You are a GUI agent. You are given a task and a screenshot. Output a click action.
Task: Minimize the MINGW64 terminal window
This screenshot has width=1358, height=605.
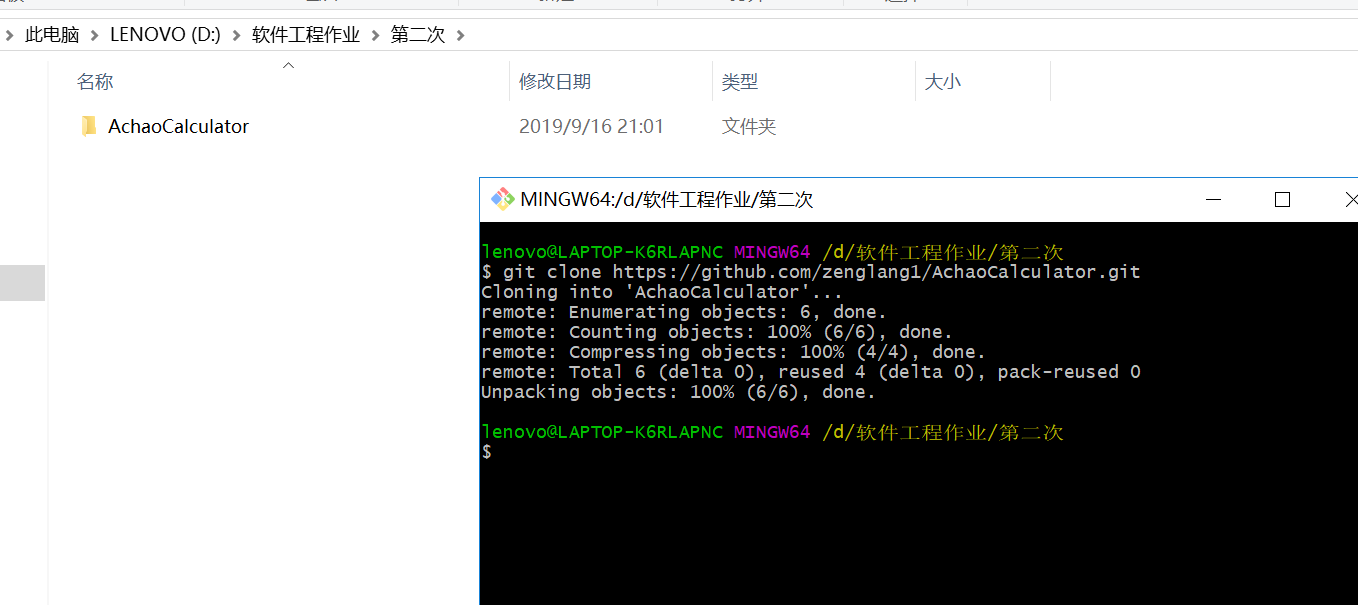pos(1214,200)
